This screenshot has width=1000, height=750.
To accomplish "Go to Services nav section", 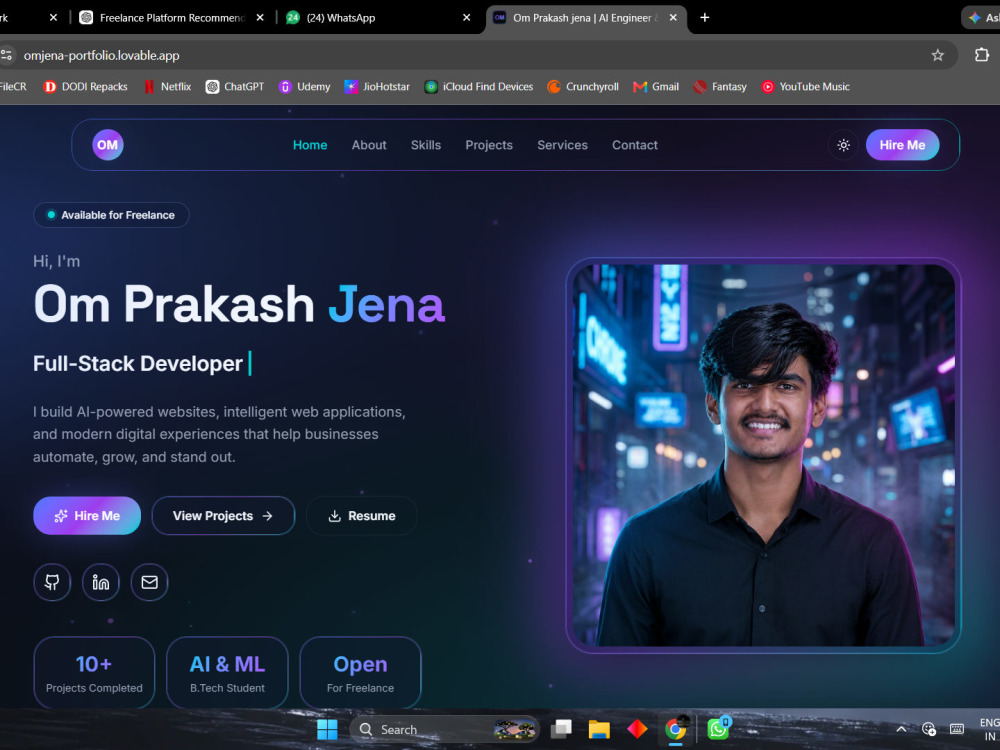I will (x=562, y=145).
